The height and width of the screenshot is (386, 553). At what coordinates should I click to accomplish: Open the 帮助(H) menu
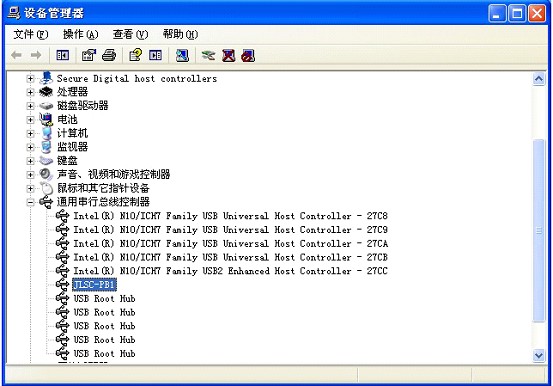click(180, 34)
